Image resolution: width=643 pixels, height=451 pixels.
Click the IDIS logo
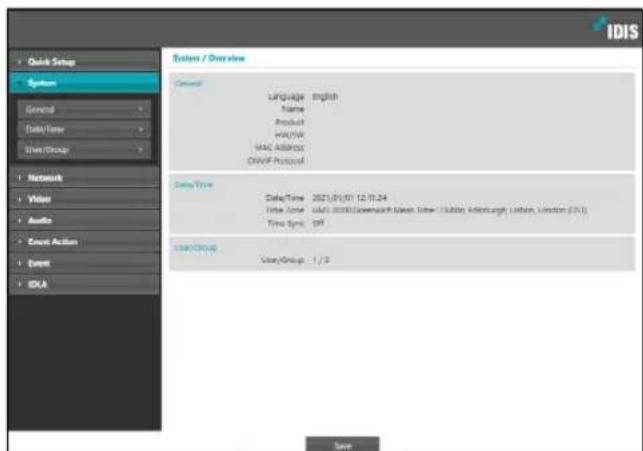(x=616, y=29)
